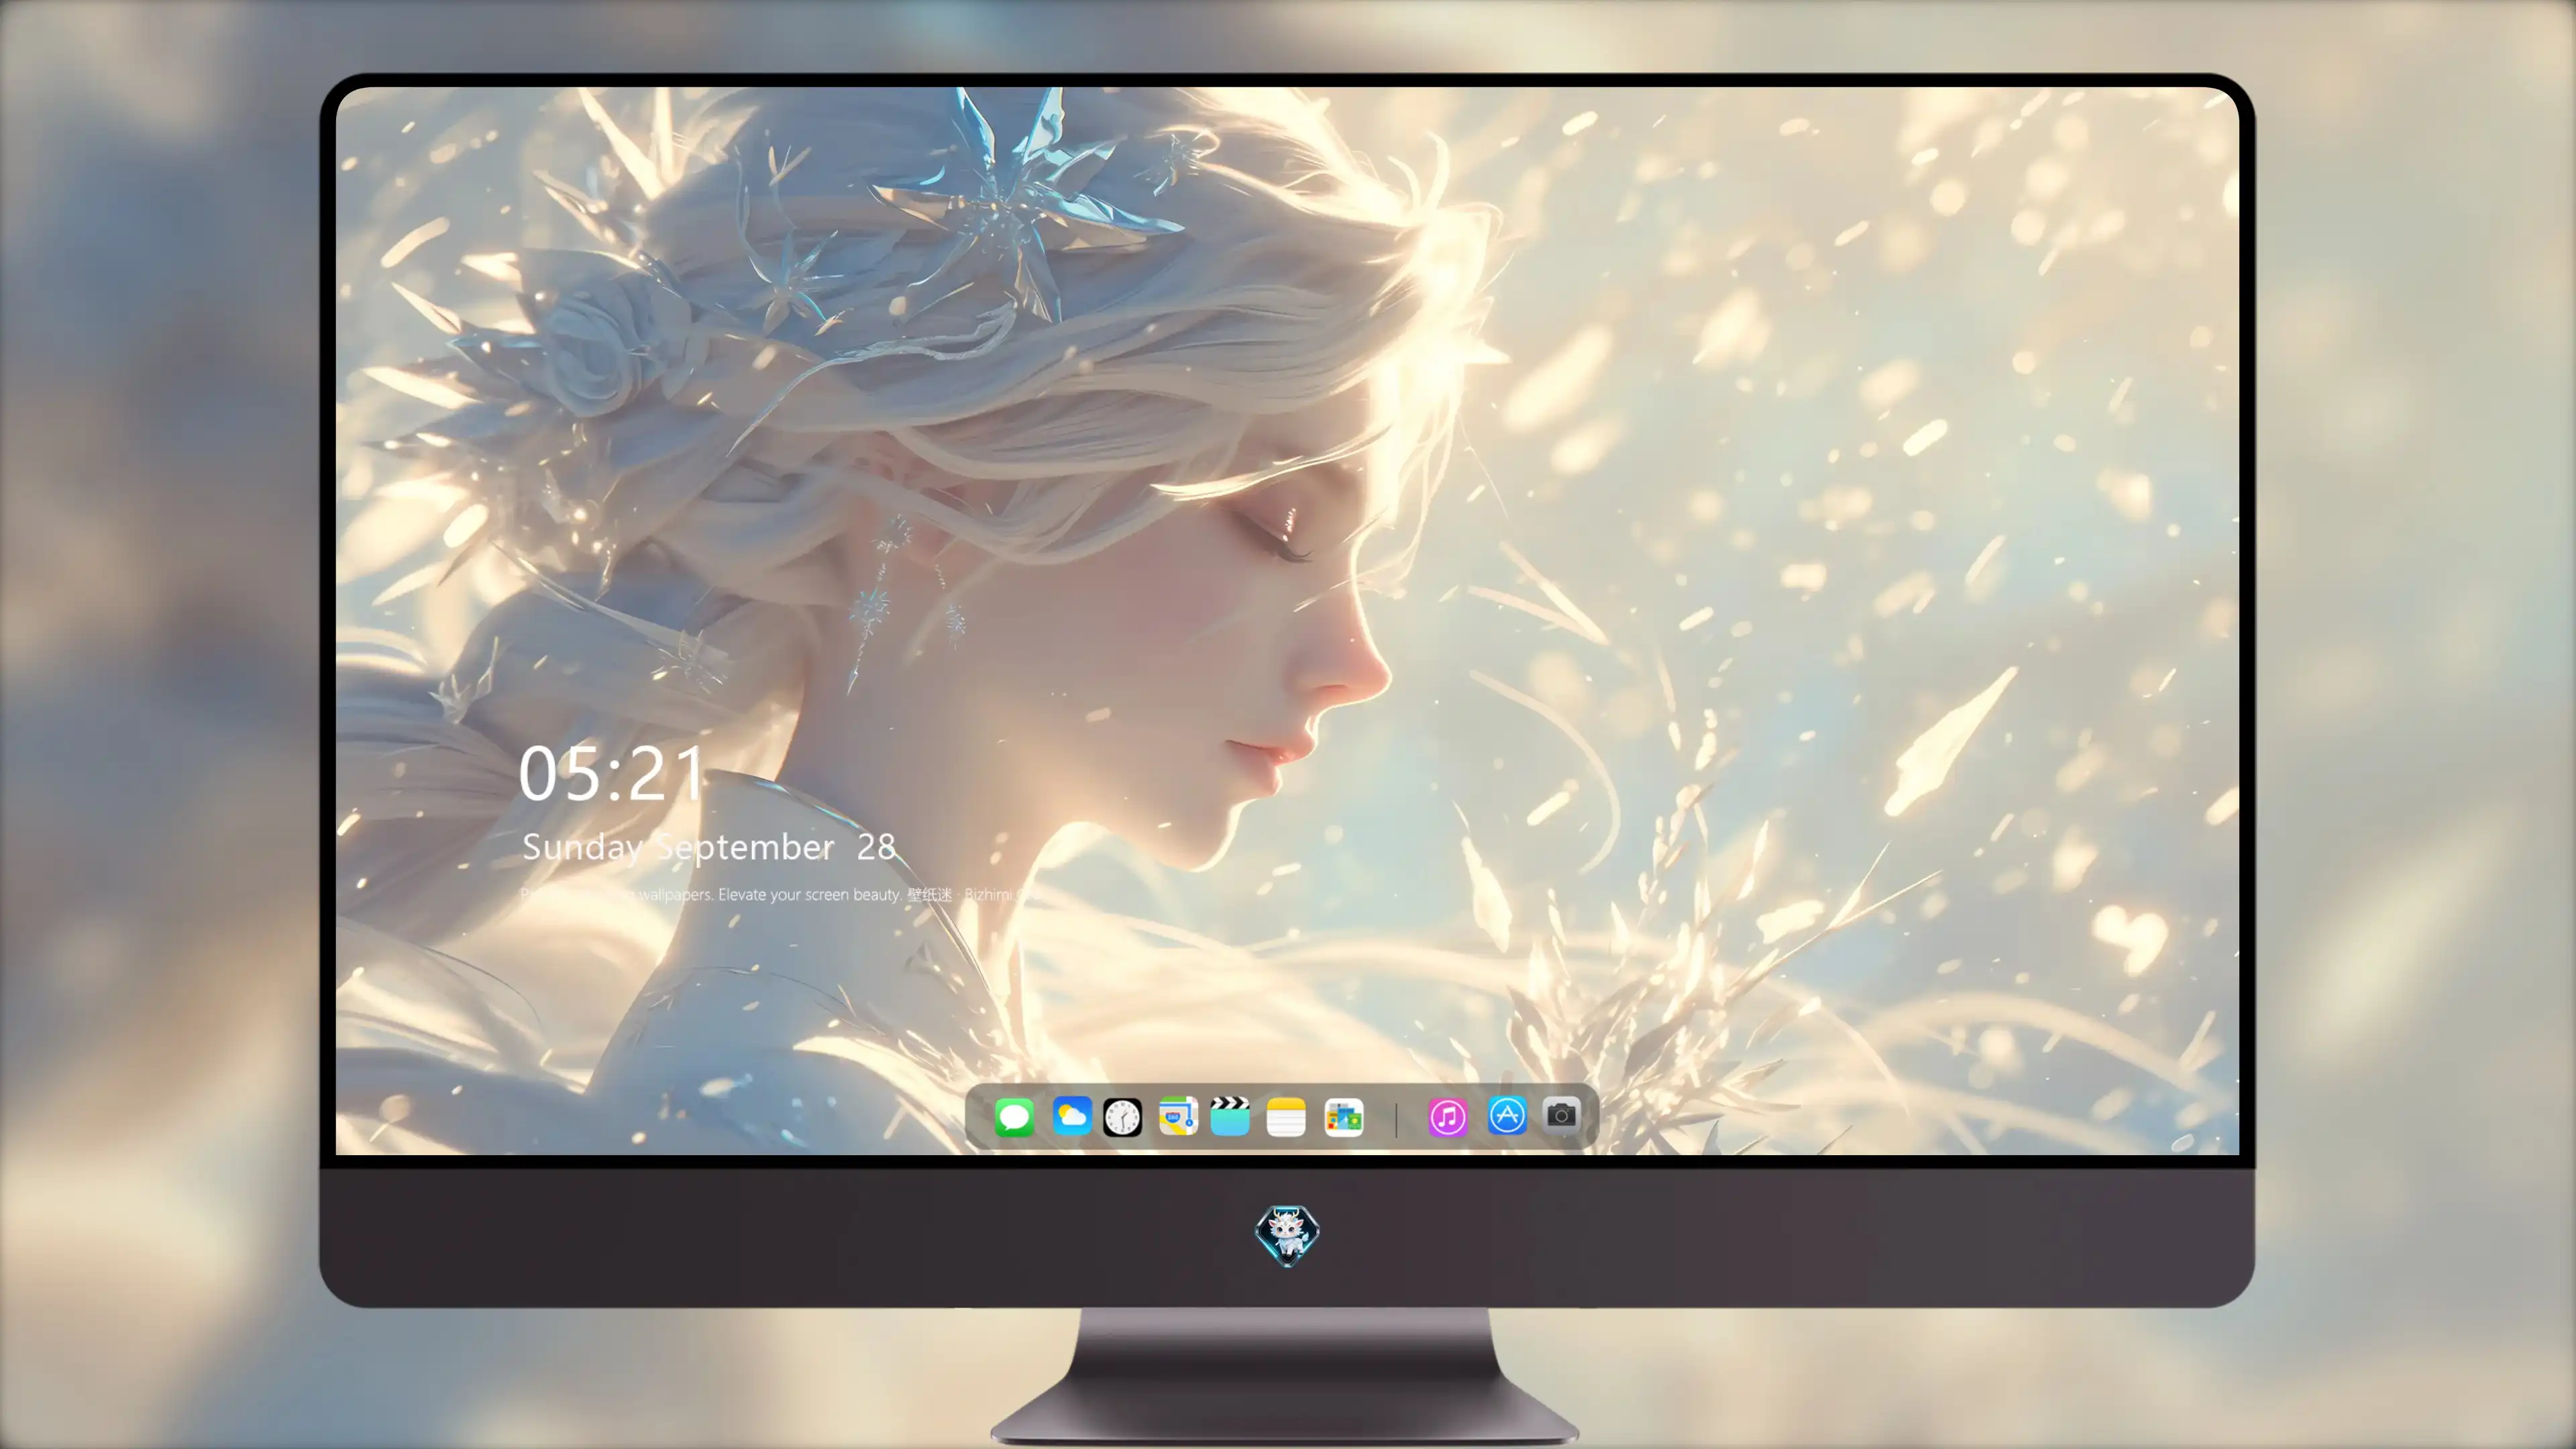The height and width of the screenshot is (1449, 2576).
Task: Open the yellow Notes app
Action: tap(1286, 1117)
